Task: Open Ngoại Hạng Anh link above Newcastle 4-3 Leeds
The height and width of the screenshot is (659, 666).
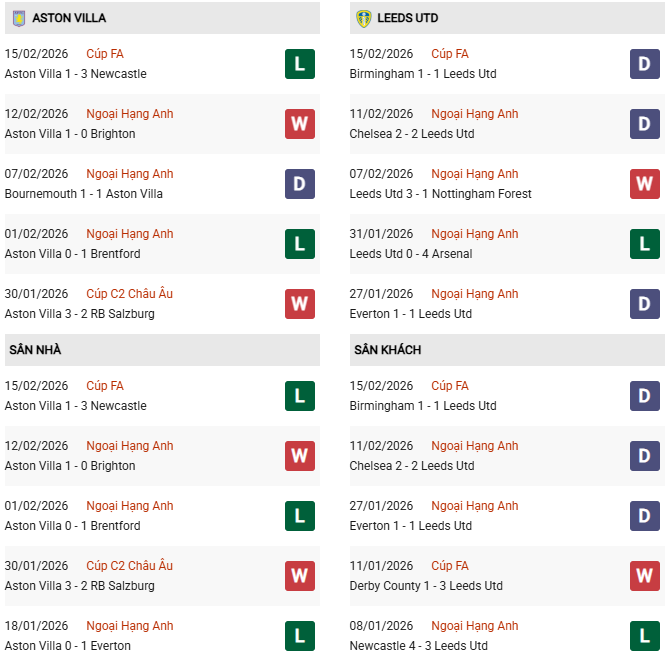Action: pos(475,626)
